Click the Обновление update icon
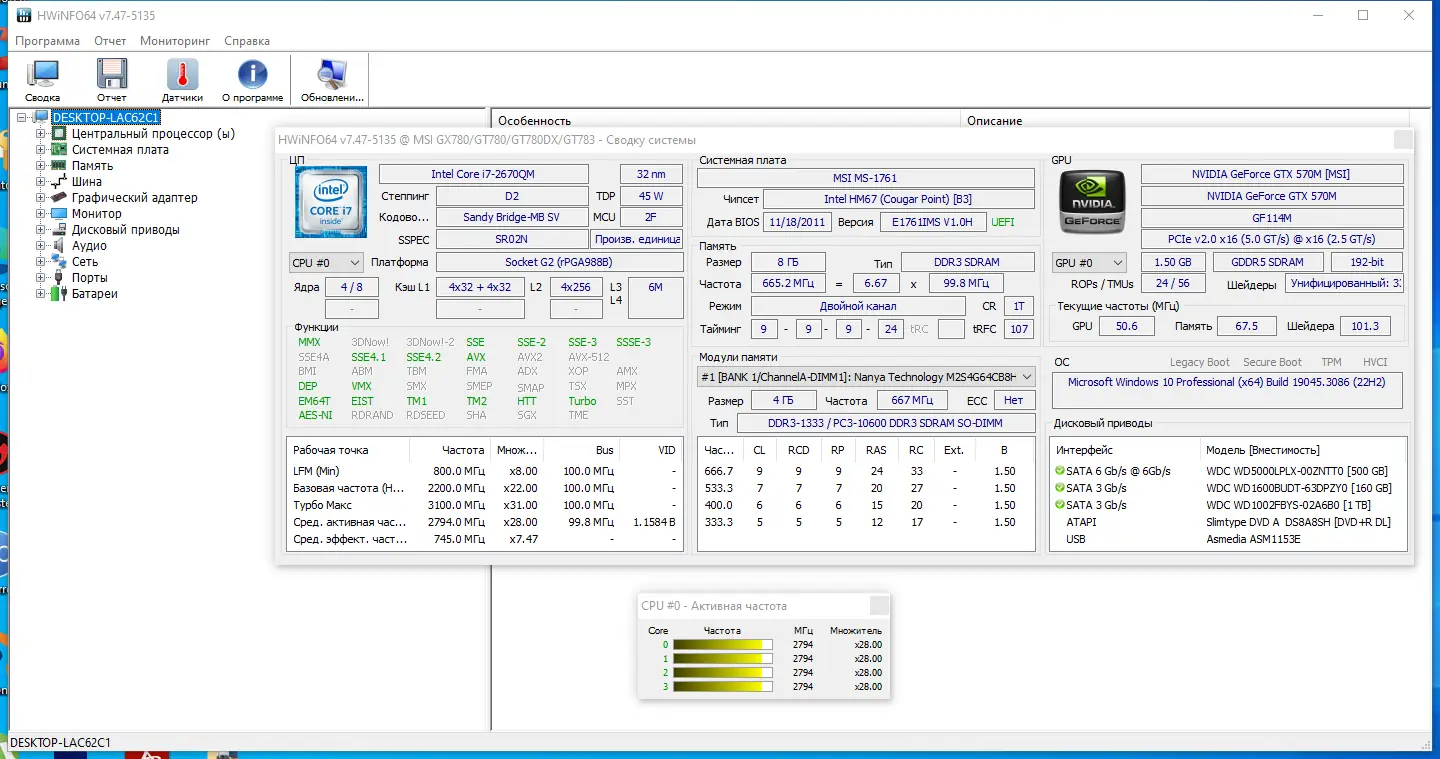The width and height of the screenshot is (1440, 759). point(332,76)
